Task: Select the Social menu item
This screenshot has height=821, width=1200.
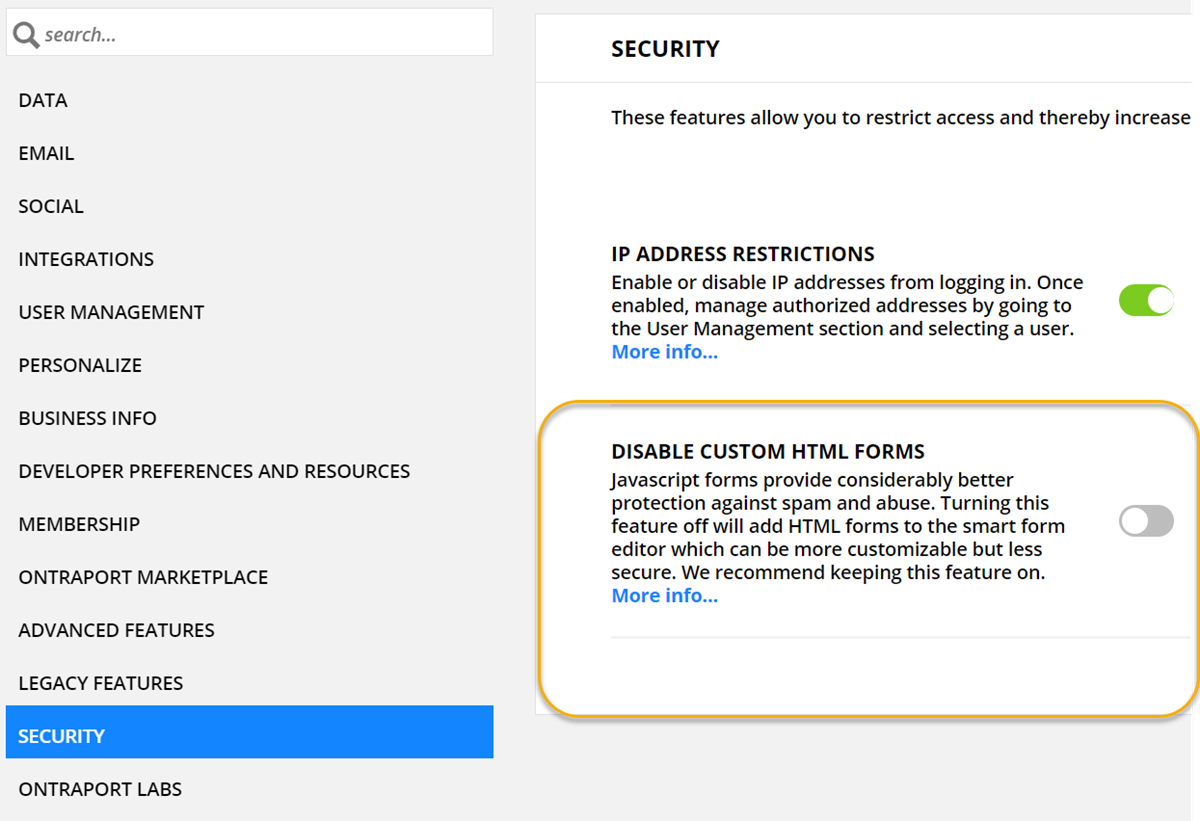Action: click(x=51, y=206)
